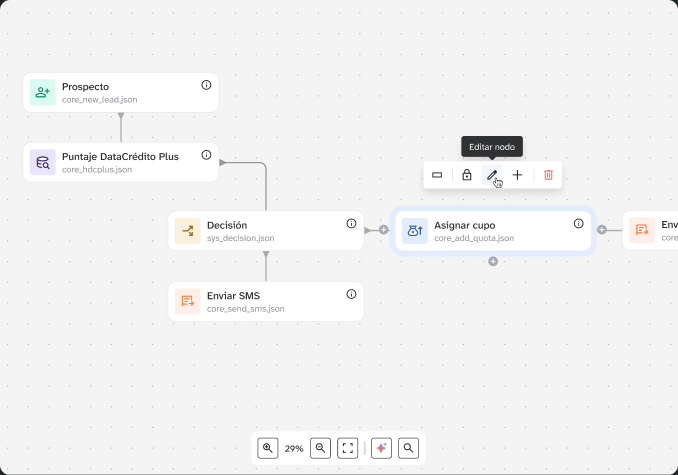Screen dimensions: 678x475
Task: Zoom in with the magnifier plus button
Action: point(268,448)
